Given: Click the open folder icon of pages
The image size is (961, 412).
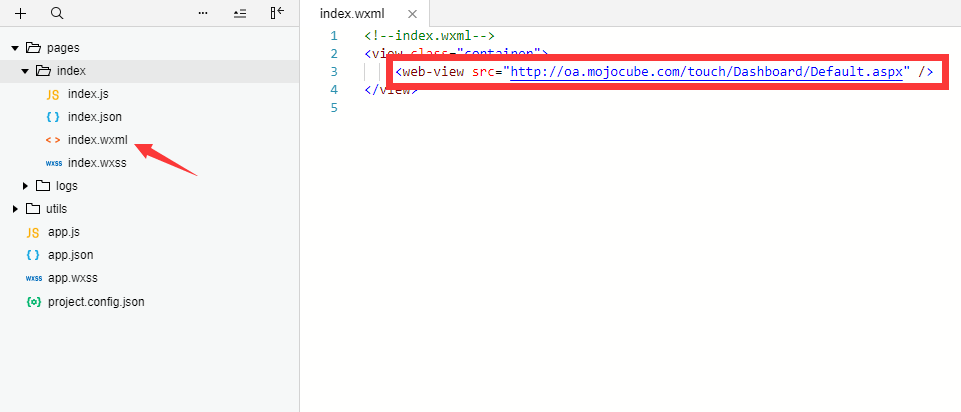Looking at the screenshot, I should pos(33,48).
